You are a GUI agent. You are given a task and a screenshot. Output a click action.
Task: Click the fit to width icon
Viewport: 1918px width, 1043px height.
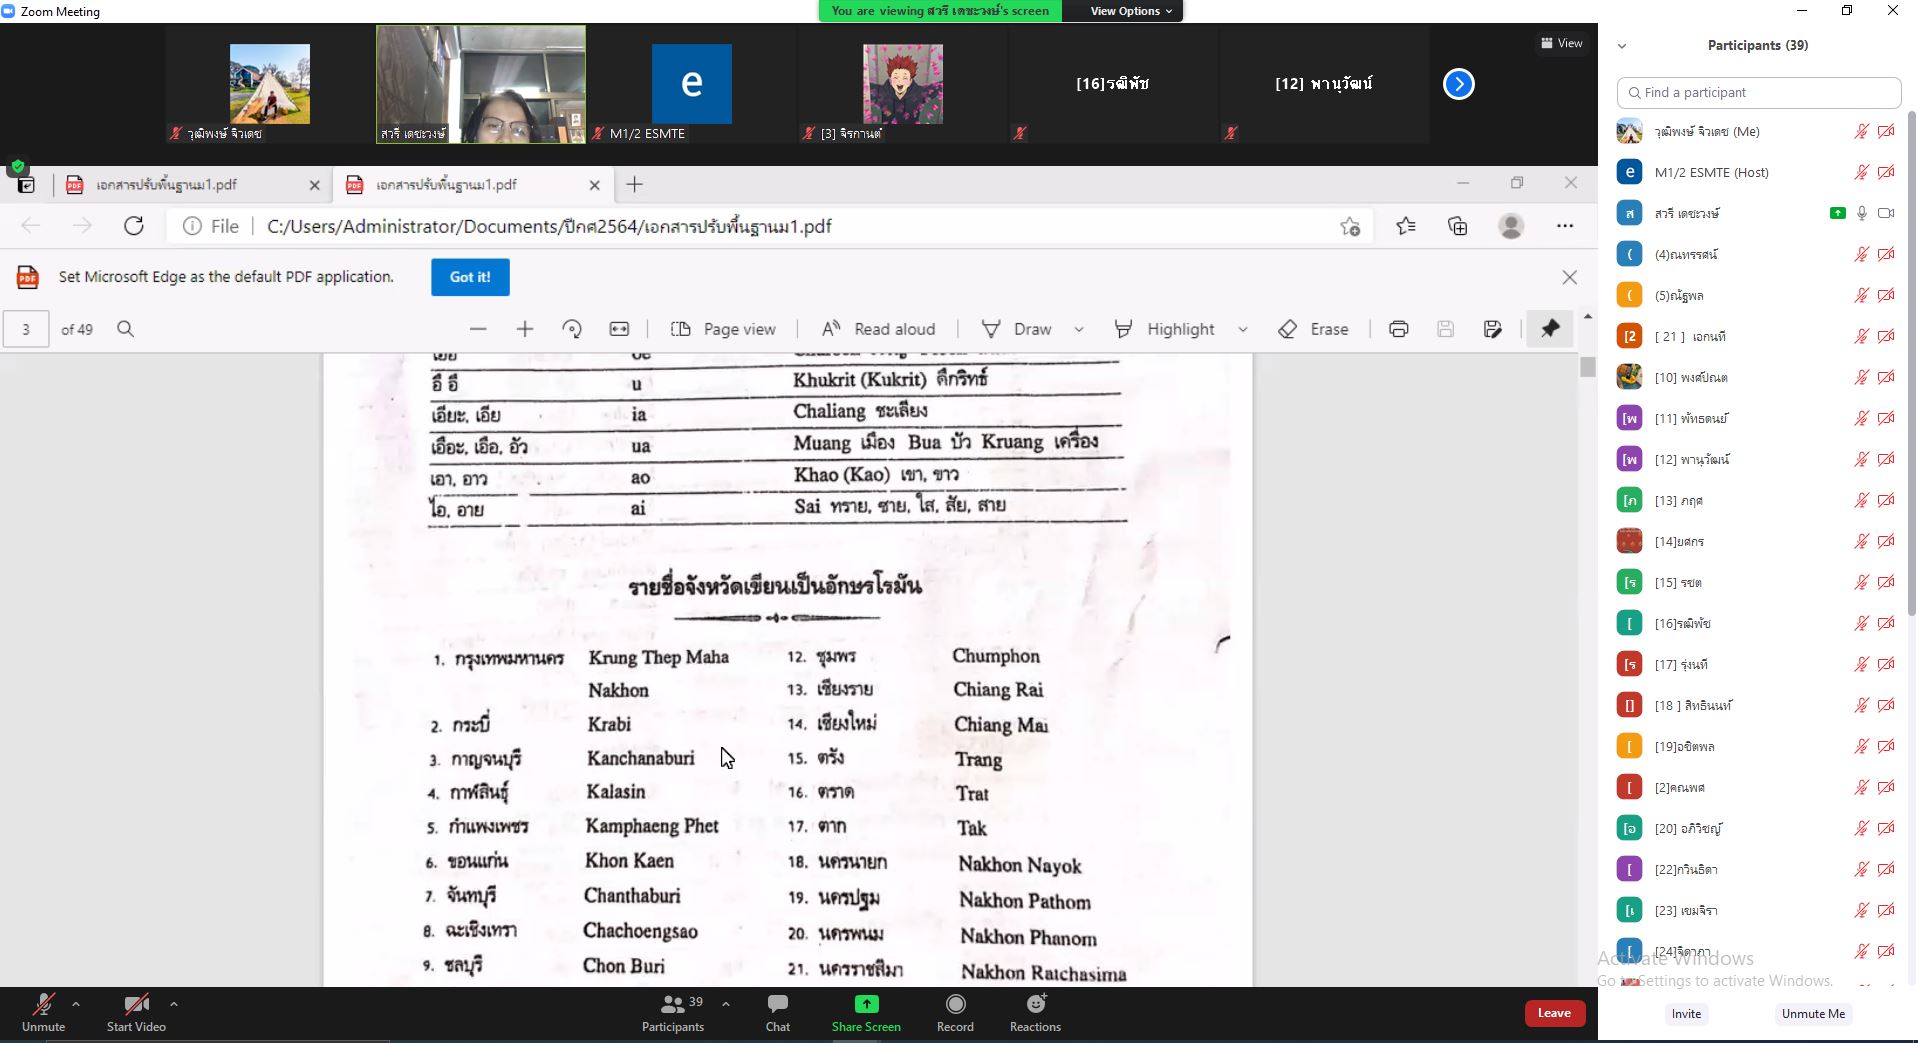coord(619,329)
